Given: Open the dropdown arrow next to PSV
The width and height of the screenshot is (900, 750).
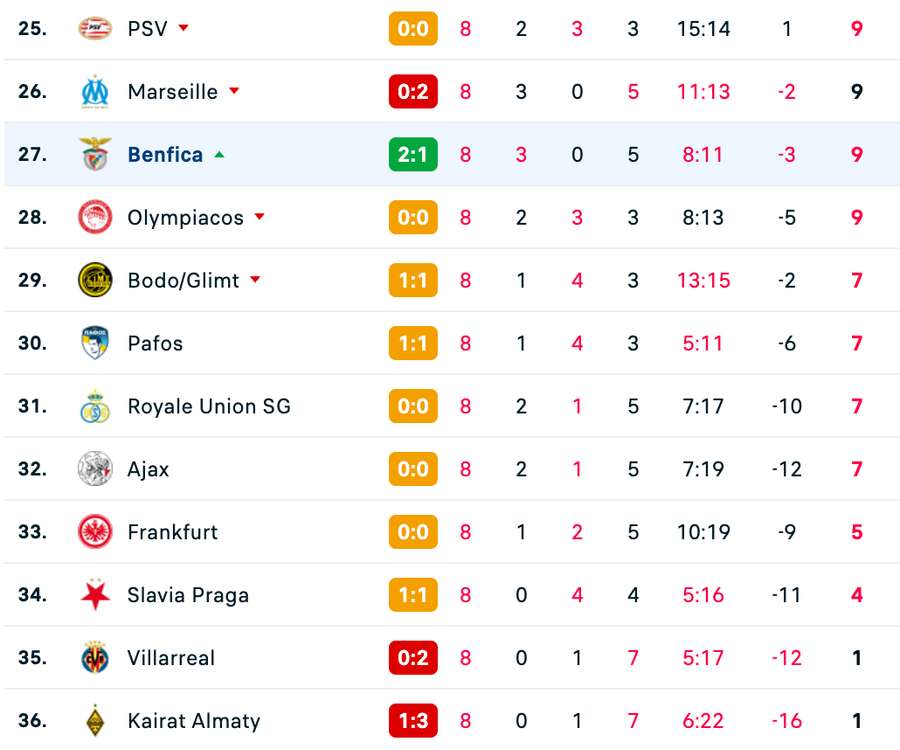Looking at the screenshot, I should tap(181, 30).
